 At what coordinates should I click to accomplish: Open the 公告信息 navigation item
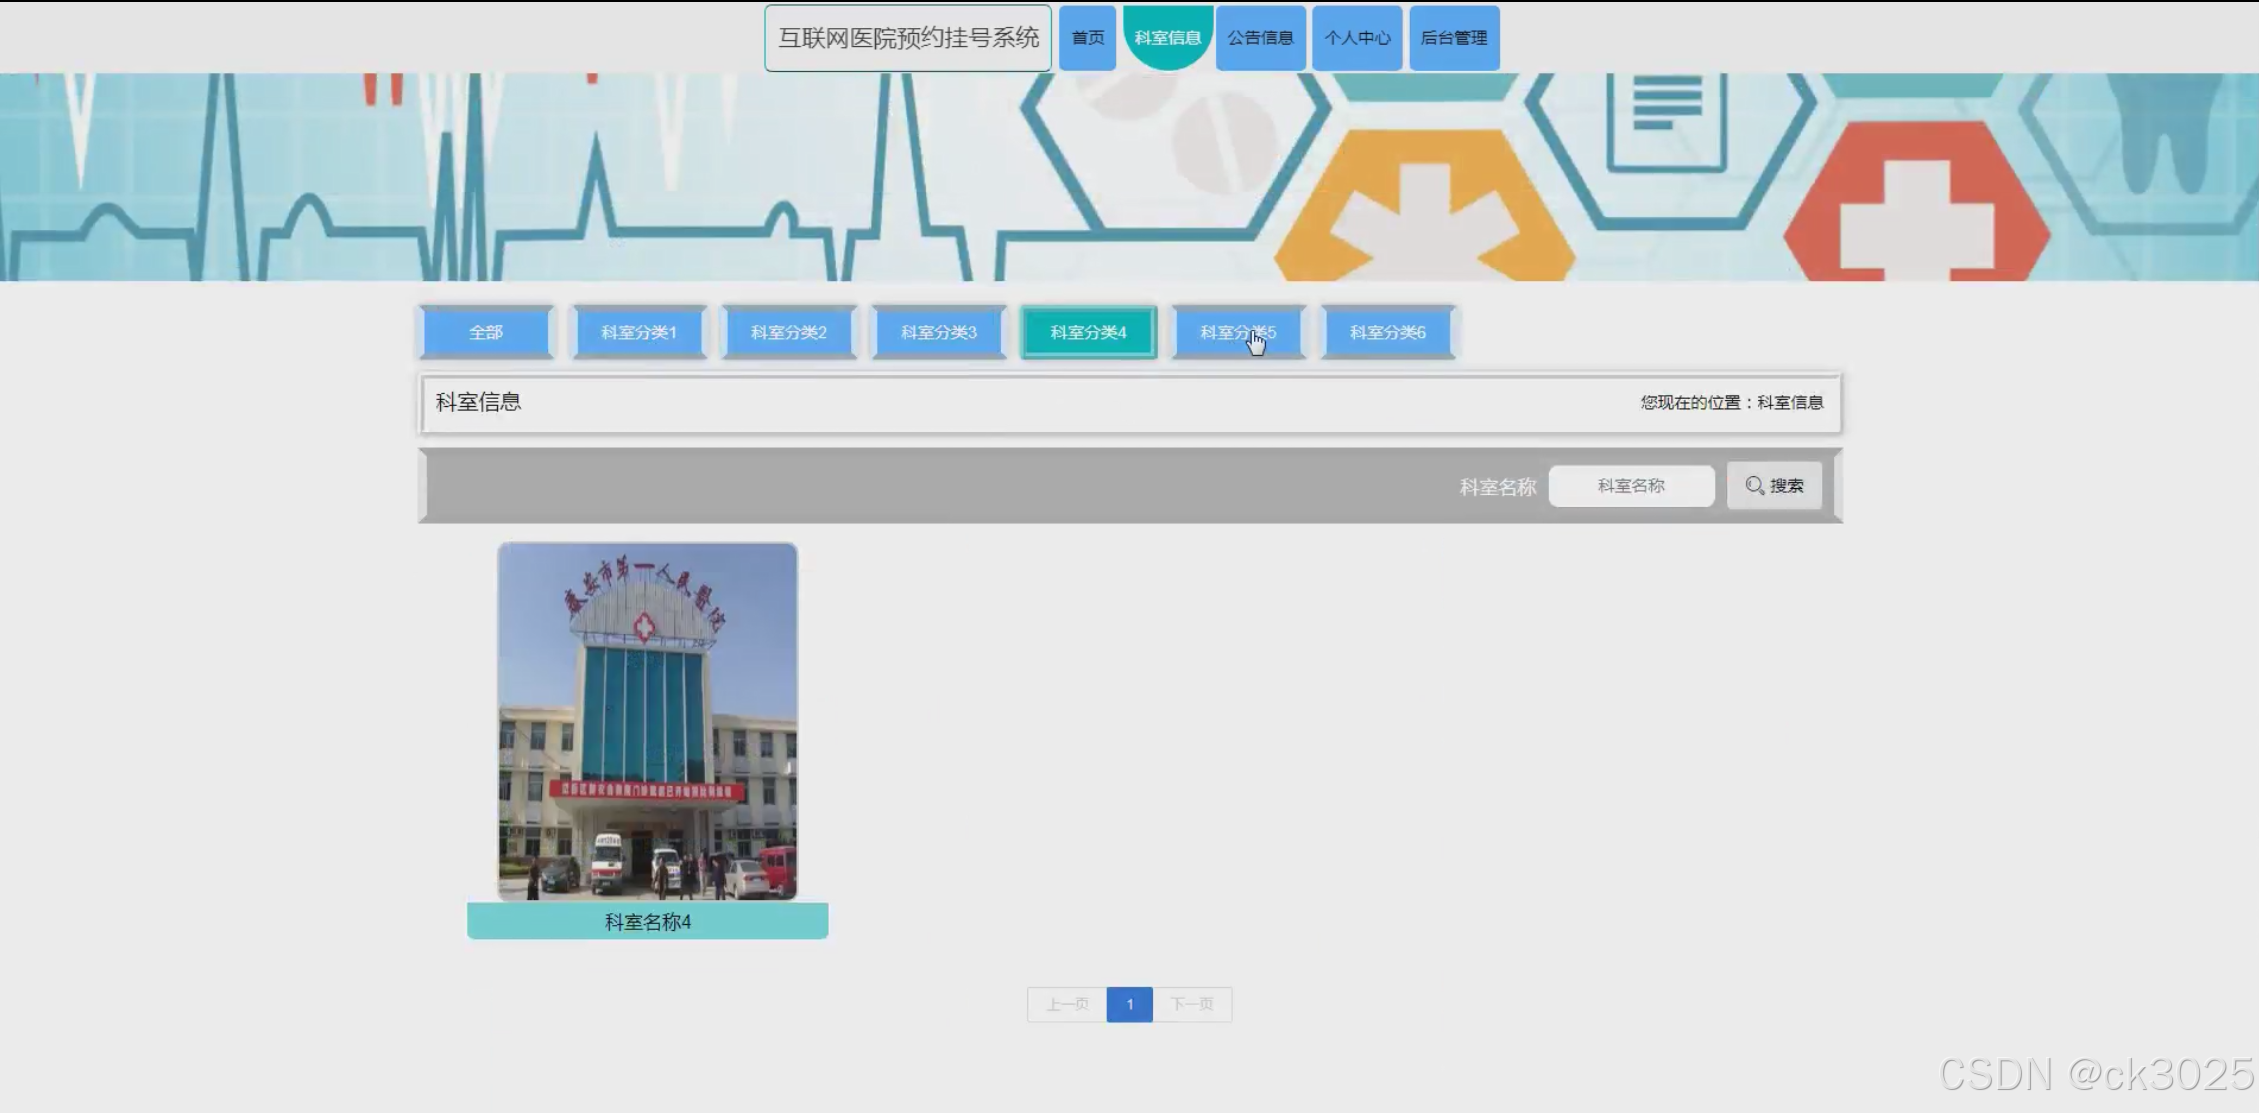click(x=1260, y=38)
